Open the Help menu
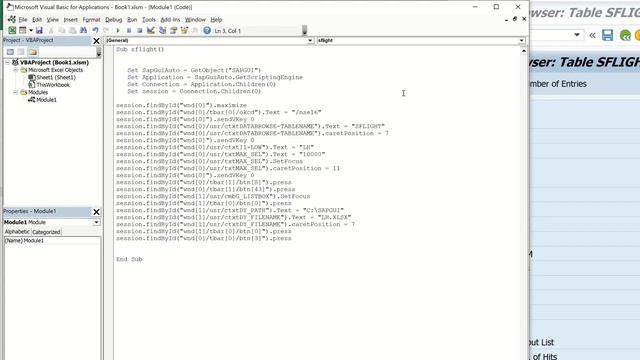640x360 pixels. 216,20
